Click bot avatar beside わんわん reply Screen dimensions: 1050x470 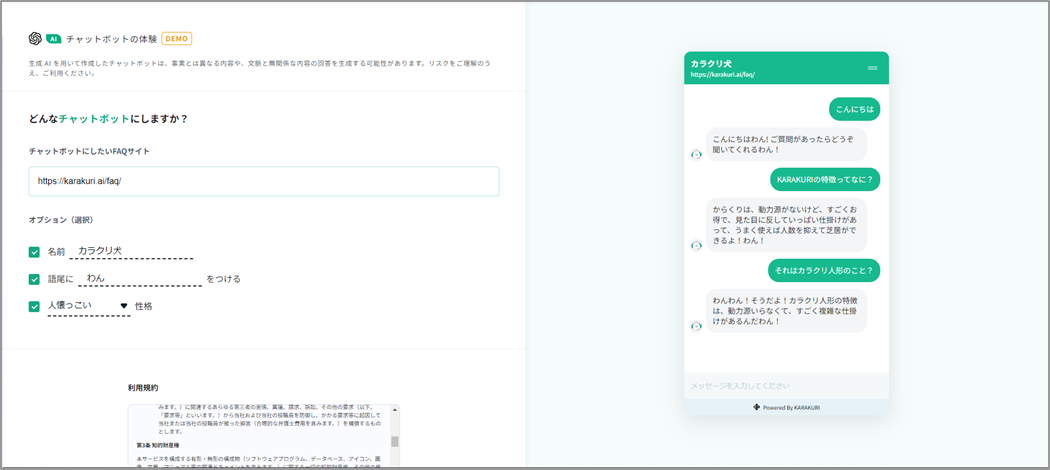(x=696, y=326)
